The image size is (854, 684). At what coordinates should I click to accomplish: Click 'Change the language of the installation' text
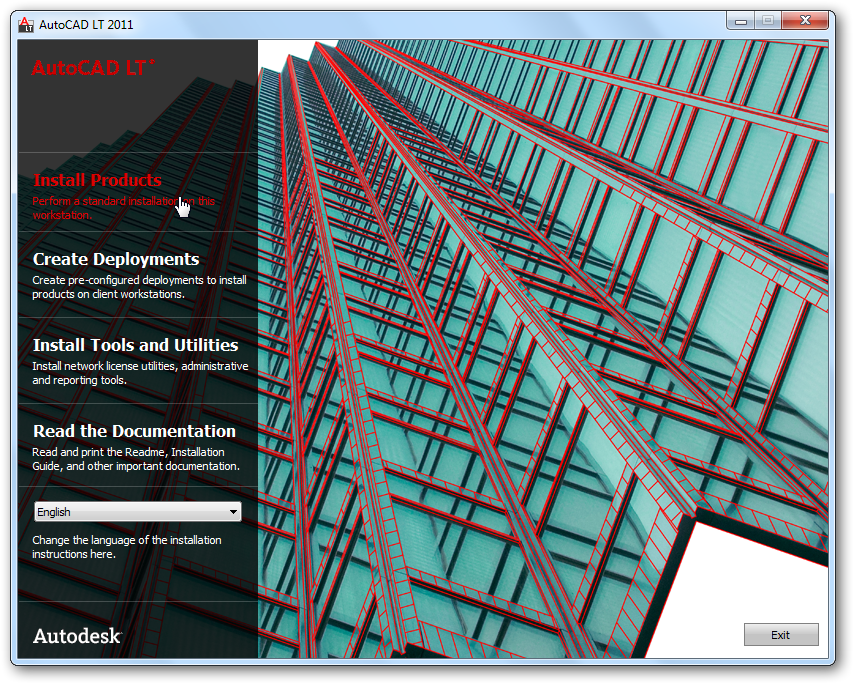tap(127, 547)
